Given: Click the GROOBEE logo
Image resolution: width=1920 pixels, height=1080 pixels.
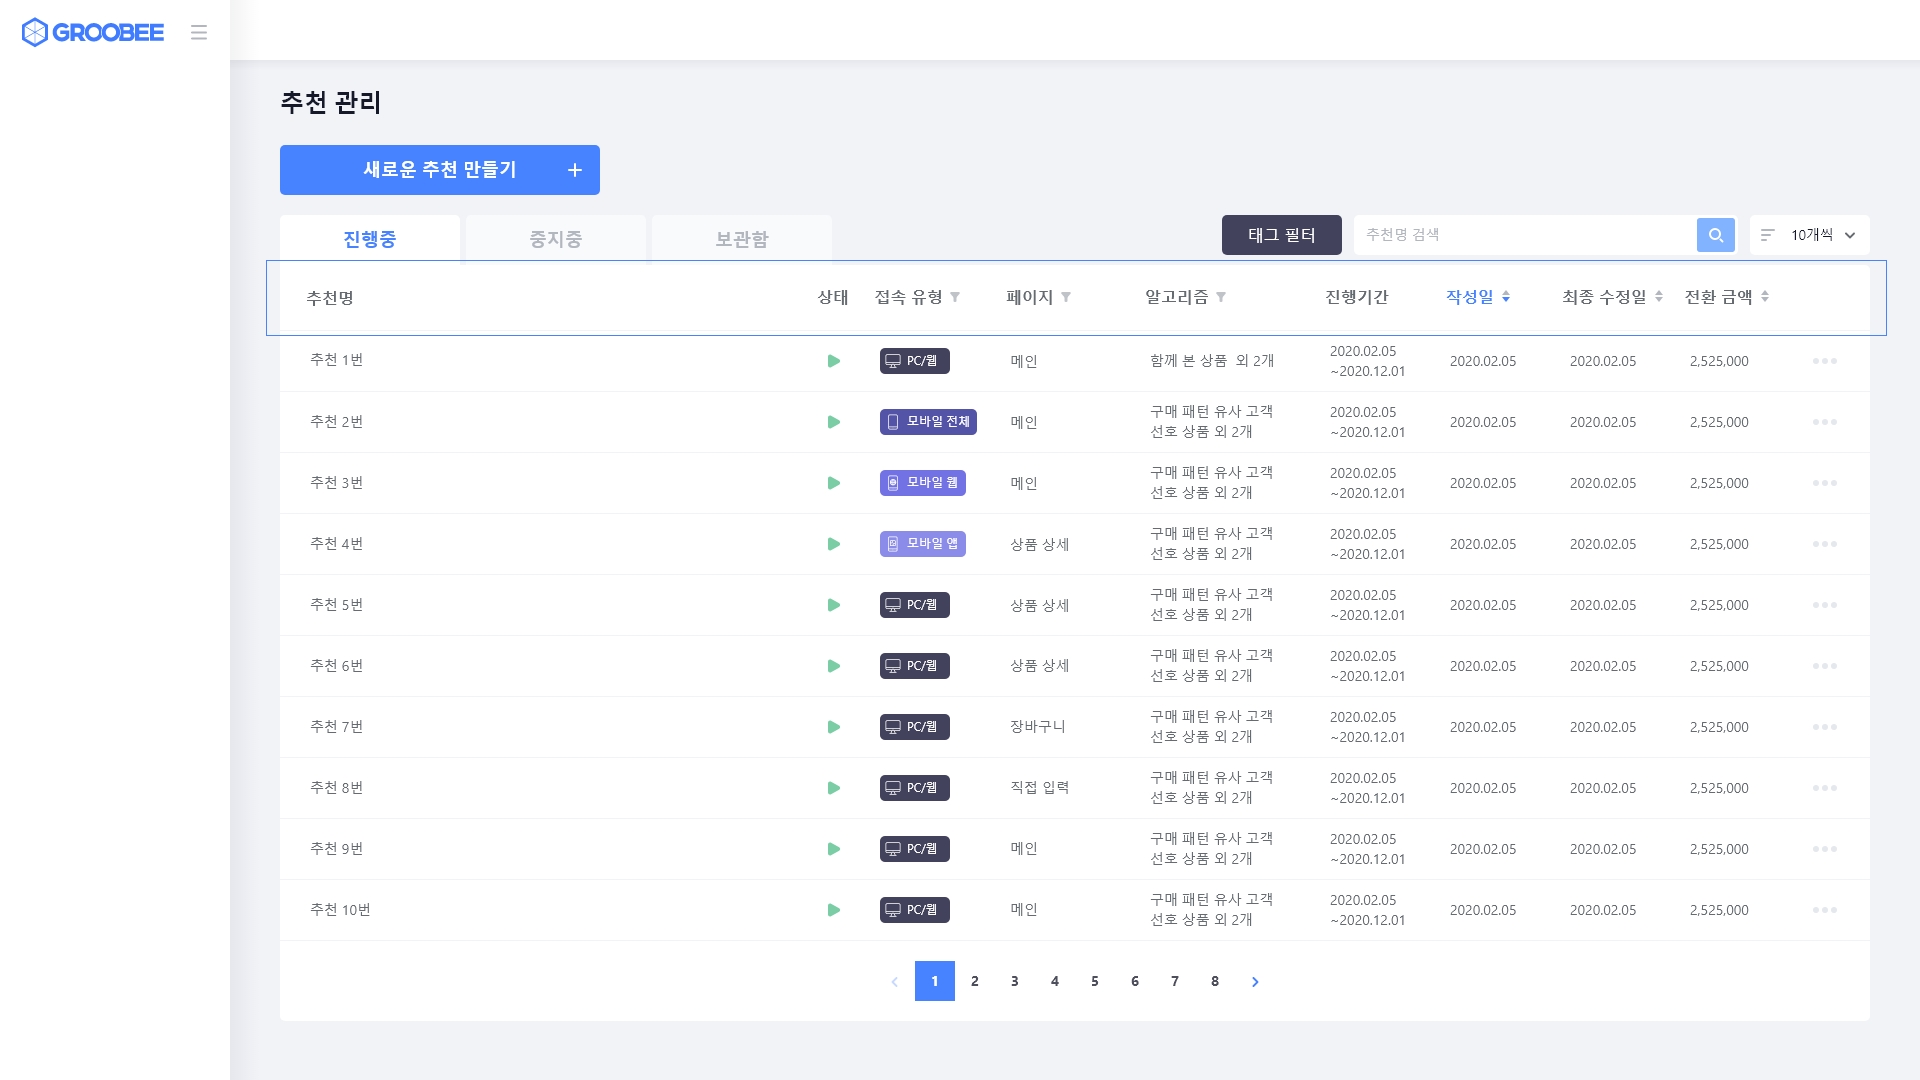Looking at the screenshot, I should pyautogui.click(x=92, y=33).
